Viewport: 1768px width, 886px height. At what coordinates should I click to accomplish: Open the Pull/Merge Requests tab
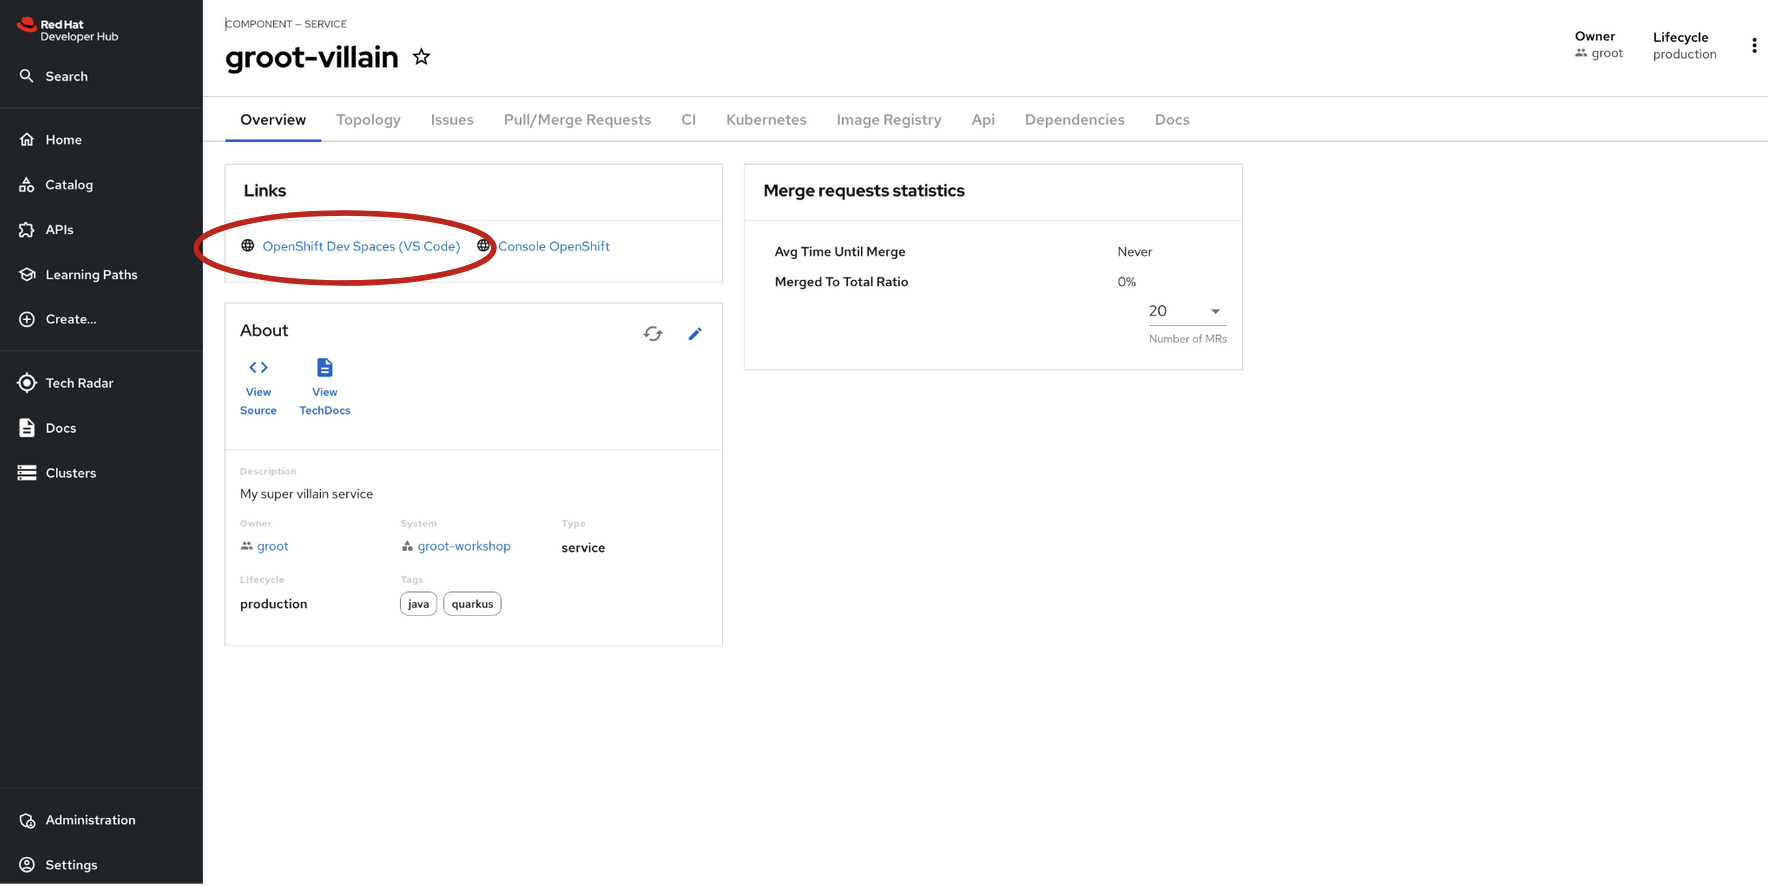pyautogui.click(x=577, y=120)
